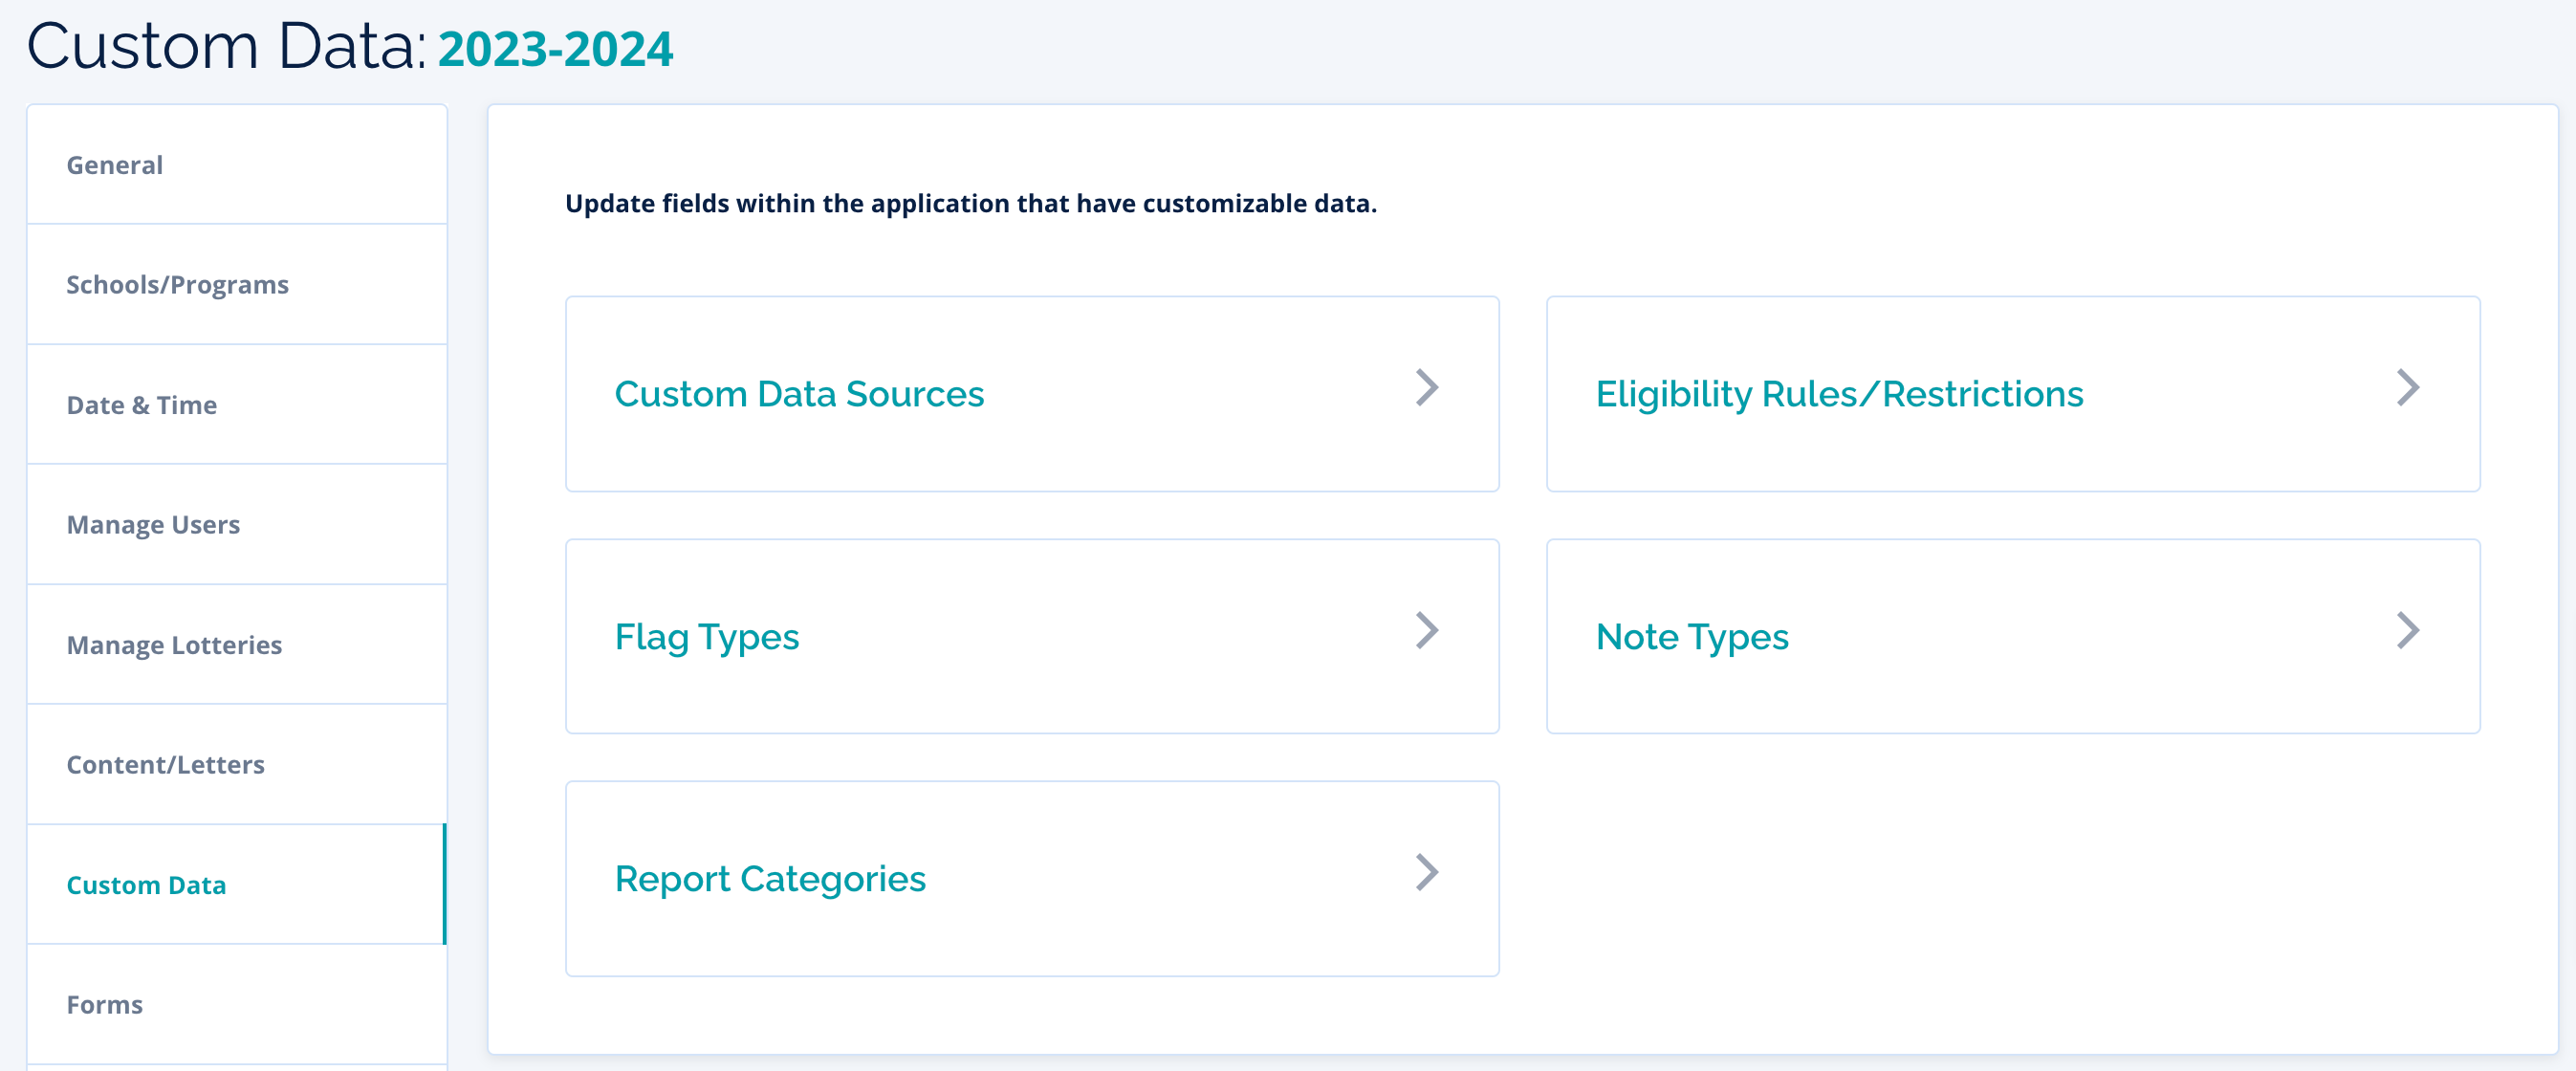Select the active Custom Data tab
The height and width of the screenshot is (1071, 2576).
146,885
